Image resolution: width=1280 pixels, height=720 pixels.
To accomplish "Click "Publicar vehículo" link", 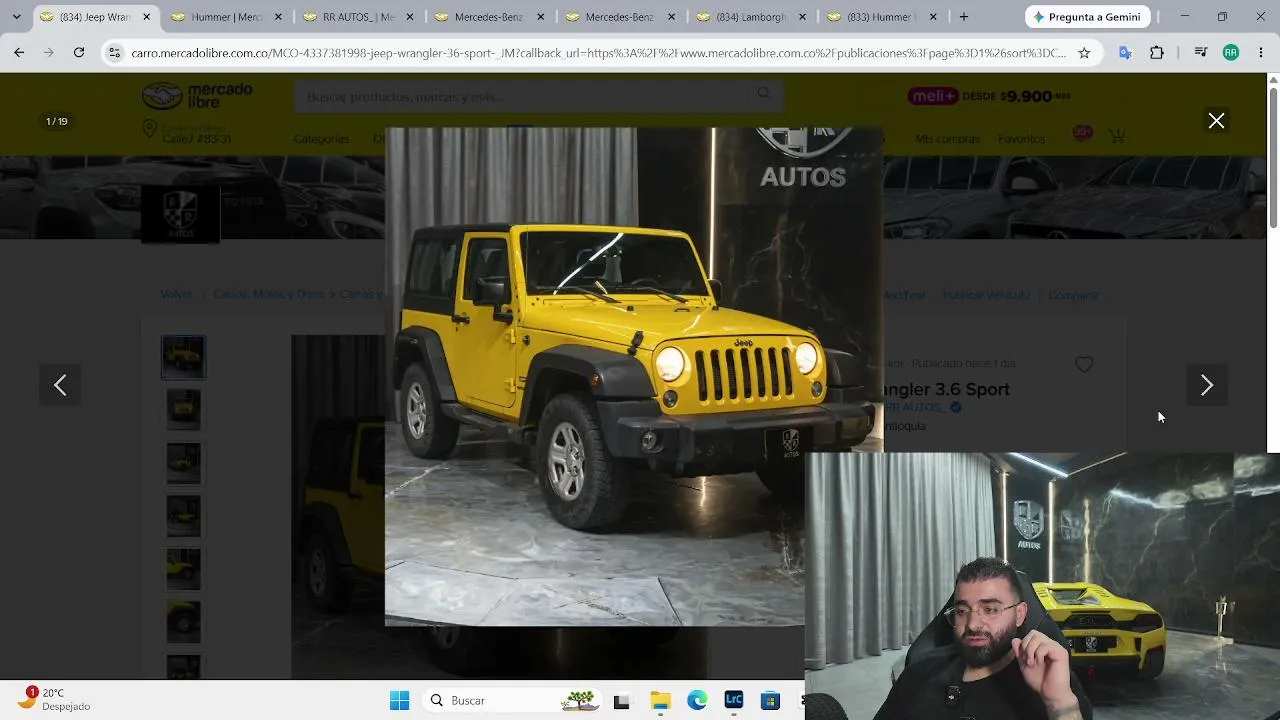I will (x=985, y=295).
